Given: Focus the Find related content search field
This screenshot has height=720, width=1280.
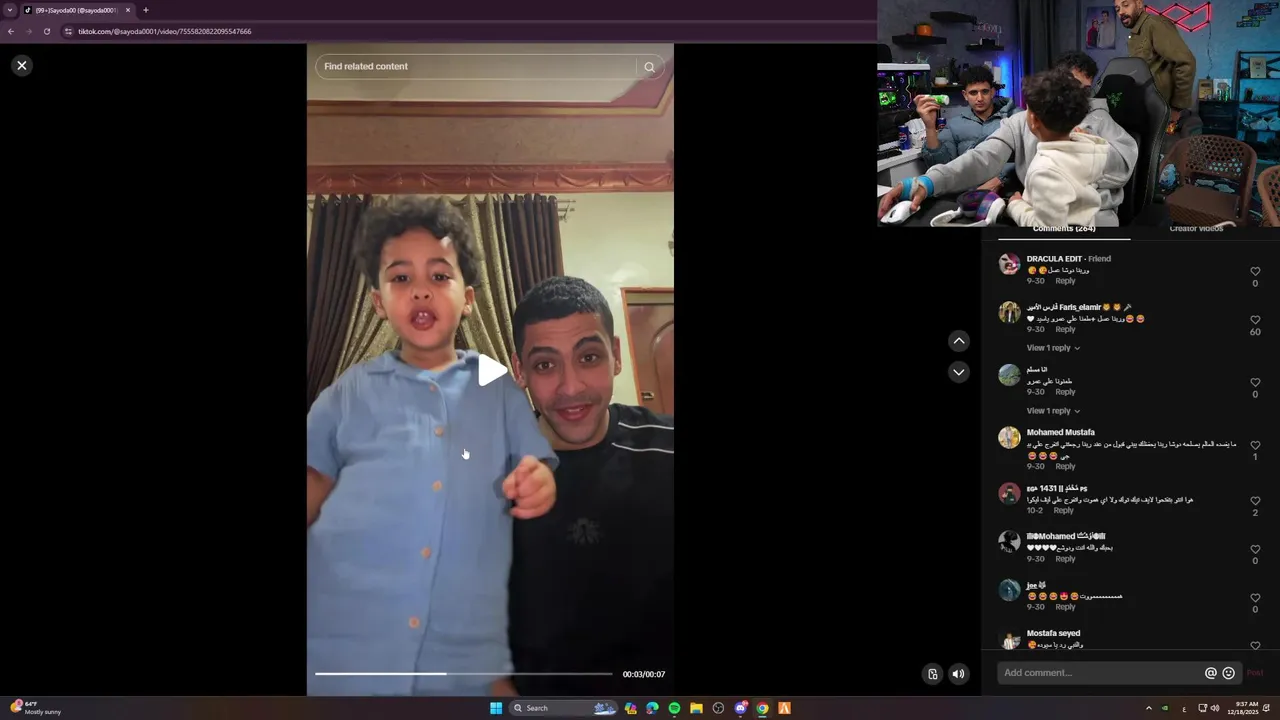Looking at the screenshot, I should 476,67.
